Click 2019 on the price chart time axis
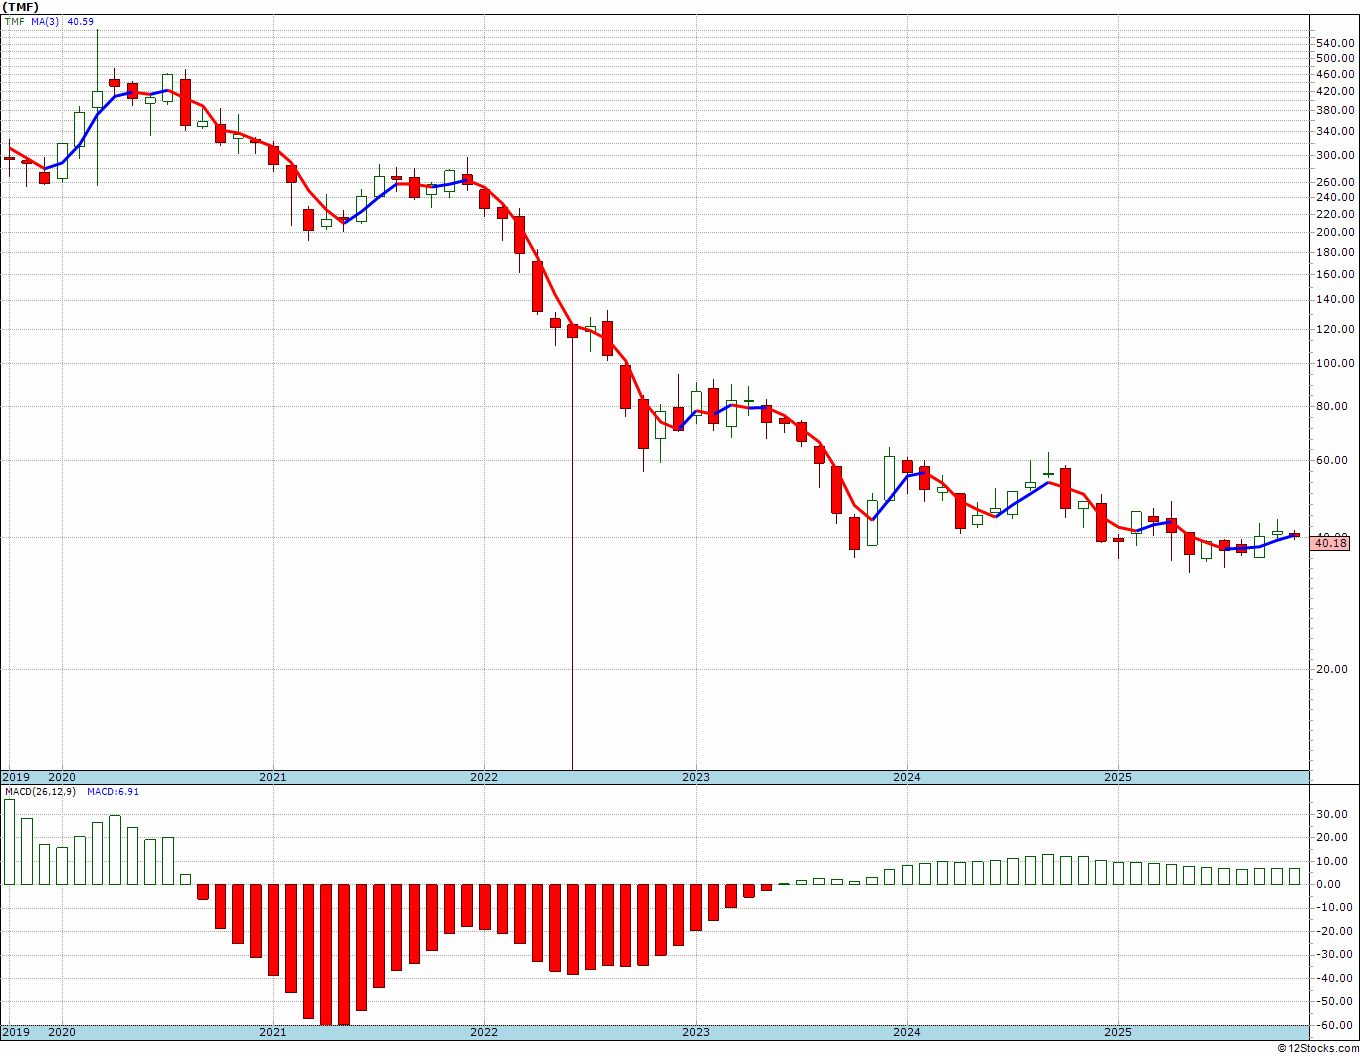1360x1056 pixels. [x=15, y=777]
